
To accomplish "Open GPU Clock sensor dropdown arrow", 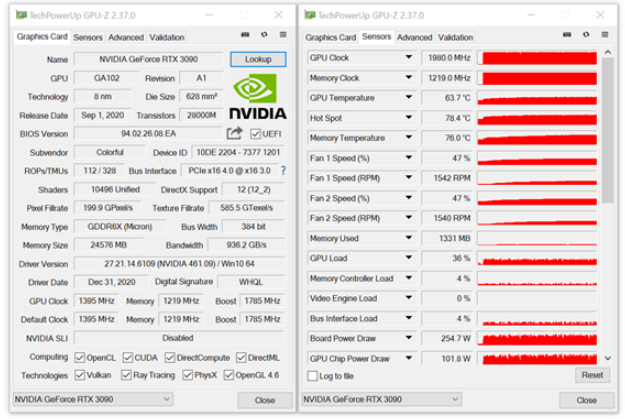I will pyautogui.click(x=409, y=57).
